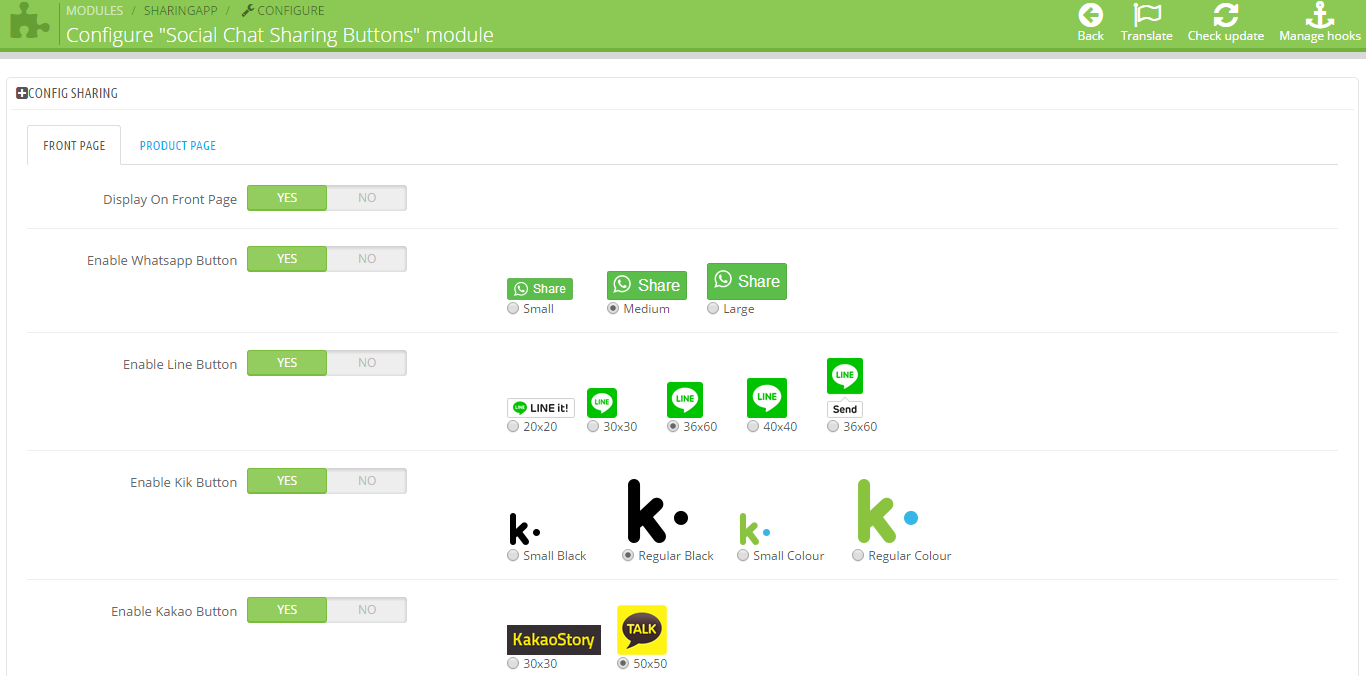Select the Regular Colour Kik radio button
Viewport: 1366px width, 676px height.
click(858, 555)
